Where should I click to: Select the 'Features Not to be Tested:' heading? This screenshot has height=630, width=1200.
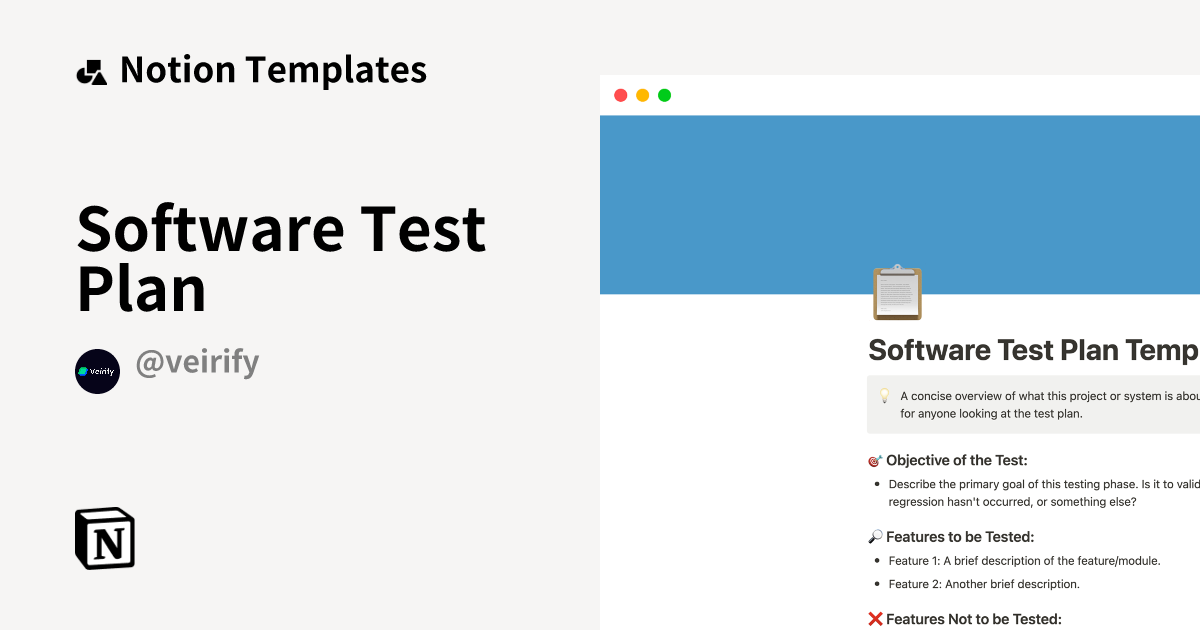(x=974, y=619)
